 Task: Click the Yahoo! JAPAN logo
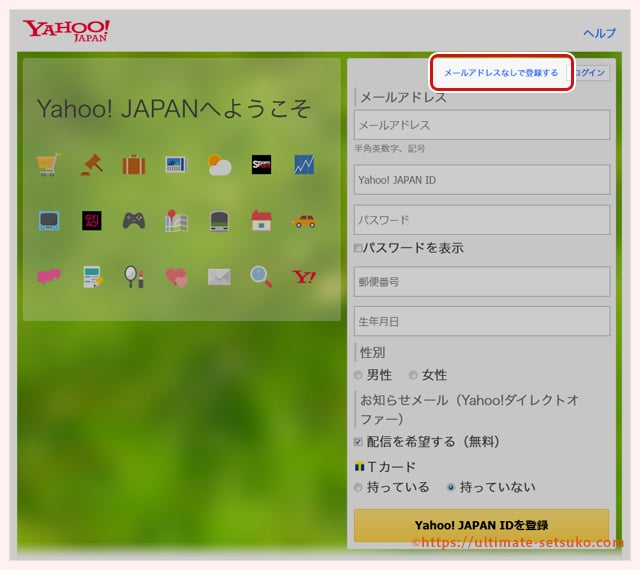(67, 31)
